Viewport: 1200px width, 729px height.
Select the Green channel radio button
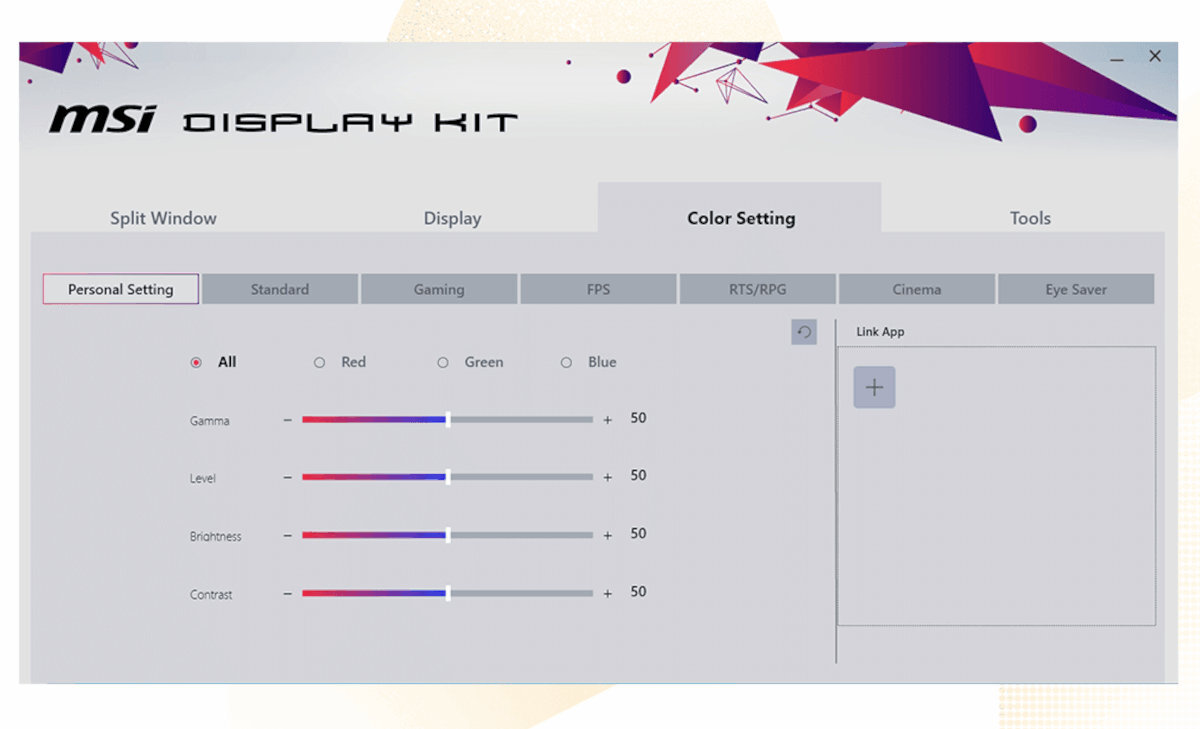[x=443, y=363]
